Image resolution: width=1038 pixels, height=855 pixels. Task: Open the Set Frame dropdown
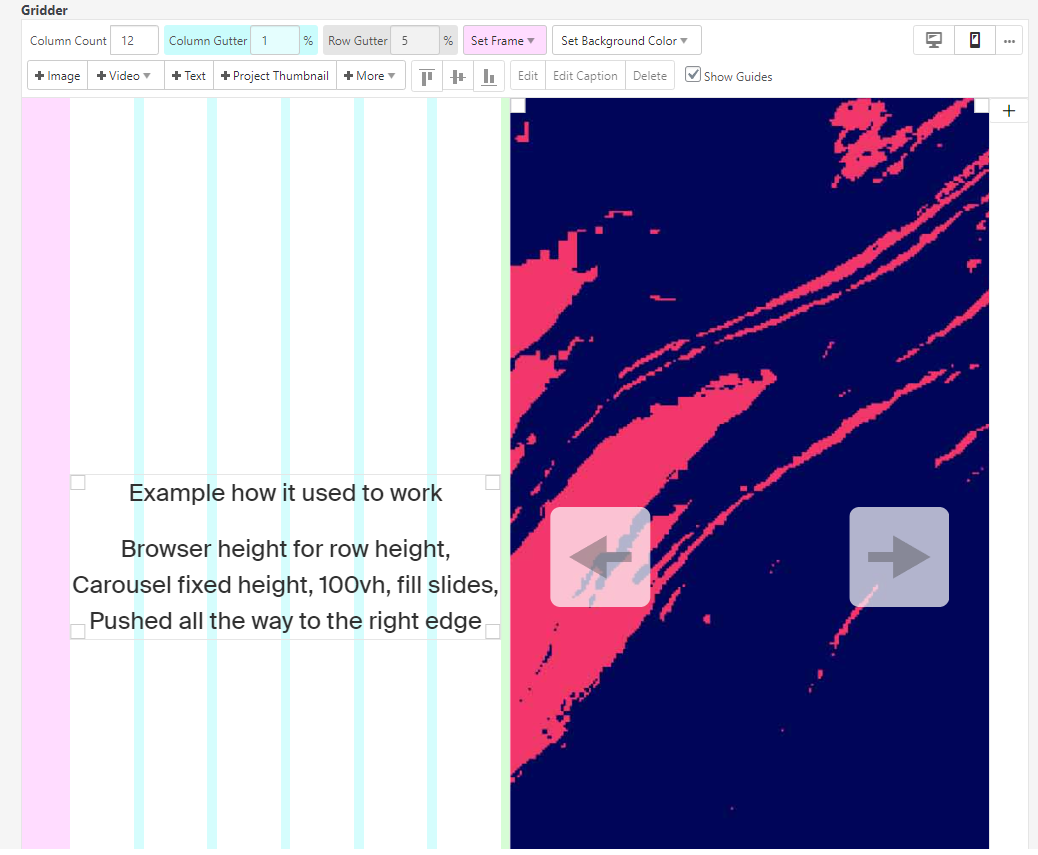point(504,41)
